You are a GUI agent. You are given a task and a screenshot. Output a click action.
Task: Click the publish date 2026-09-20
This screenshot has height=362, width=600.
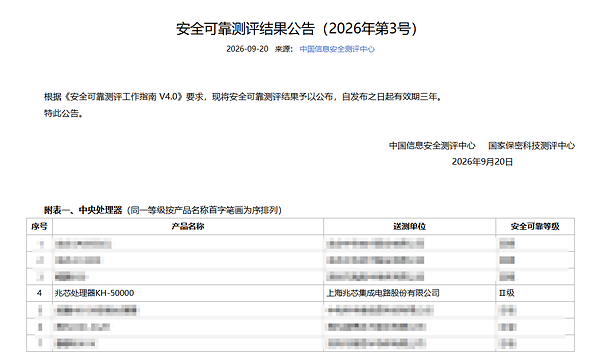click(x=247, y=49)
